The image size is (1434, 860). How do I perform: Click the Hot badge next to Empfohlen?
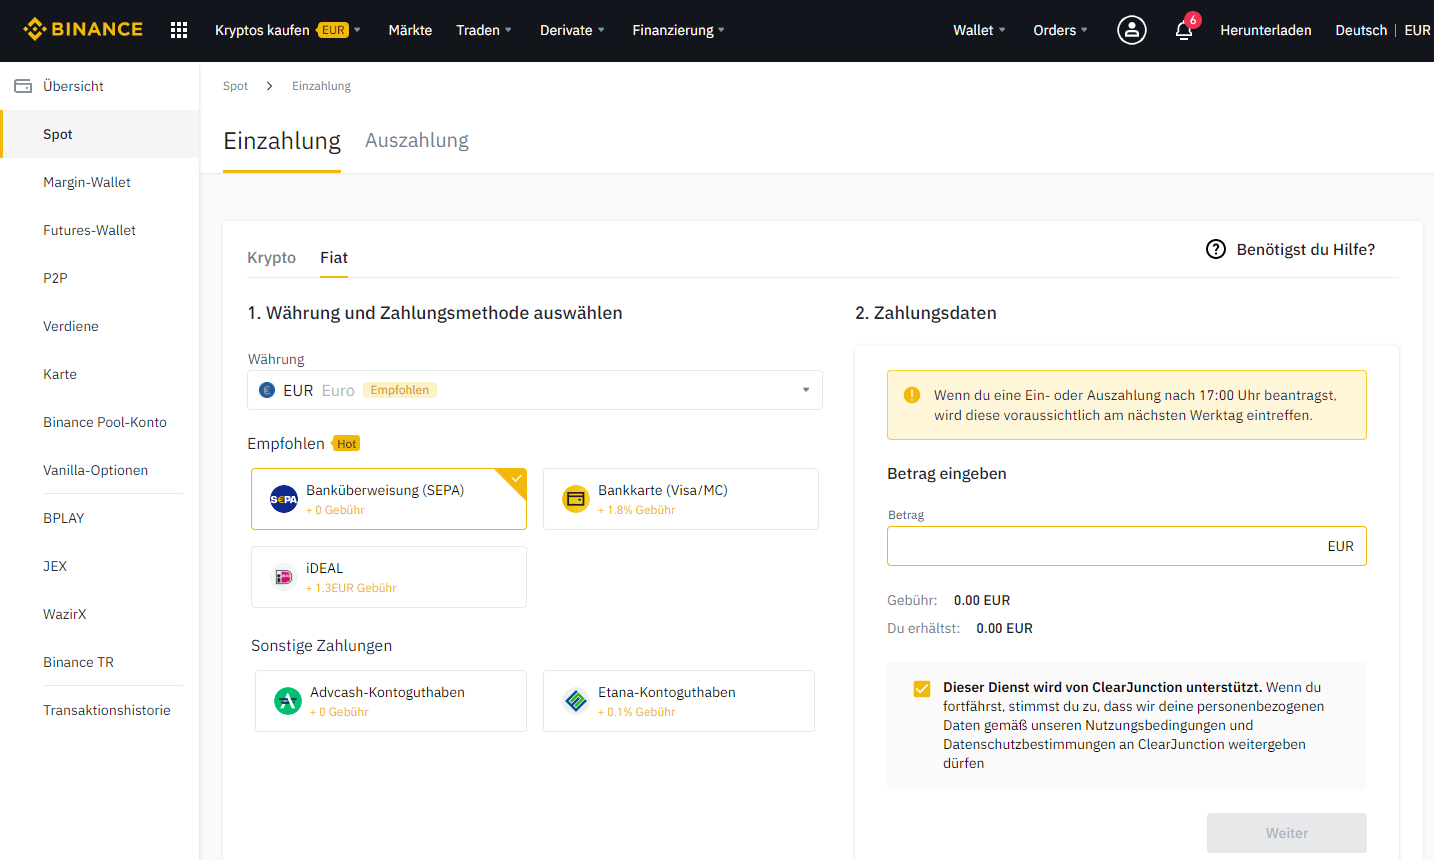click(346, 443)
